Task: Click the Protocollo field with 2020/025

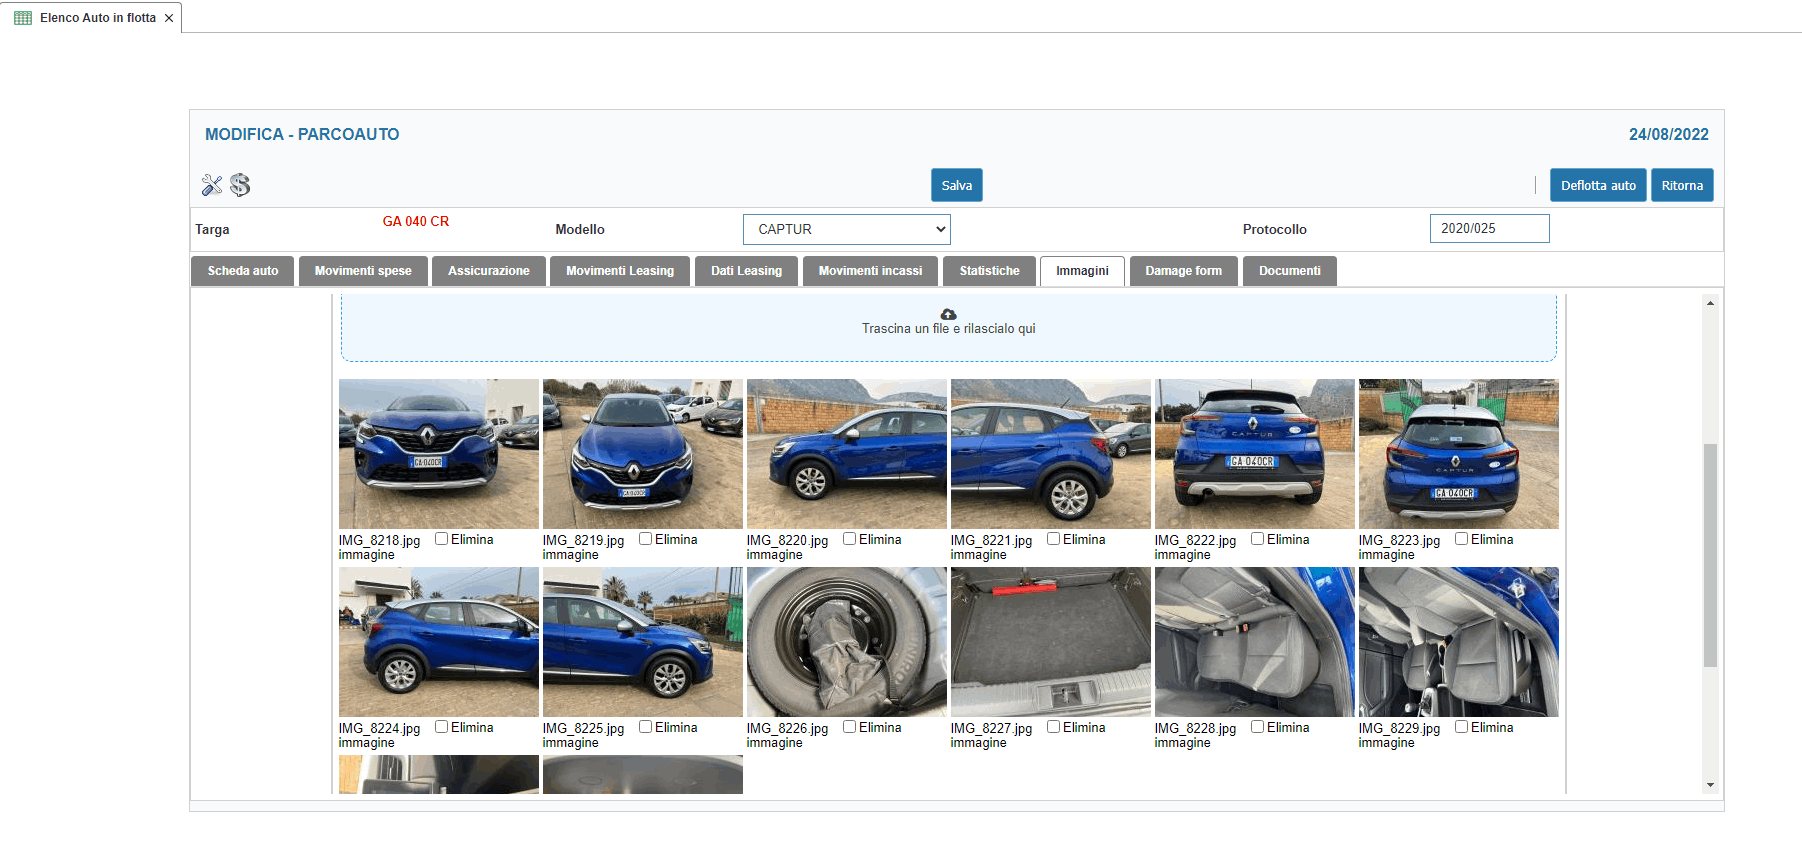Action: click(x=1489, y=228)
